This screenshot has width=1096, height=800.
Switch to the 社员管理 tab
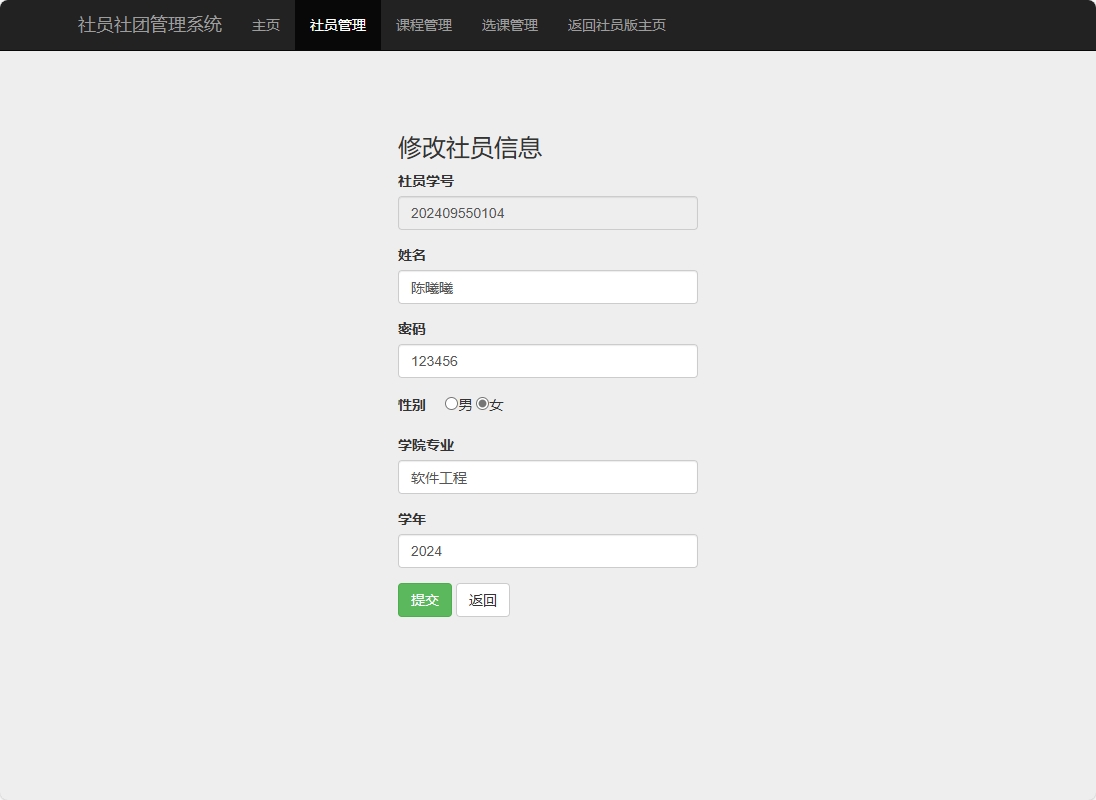(x=337, y=25)
